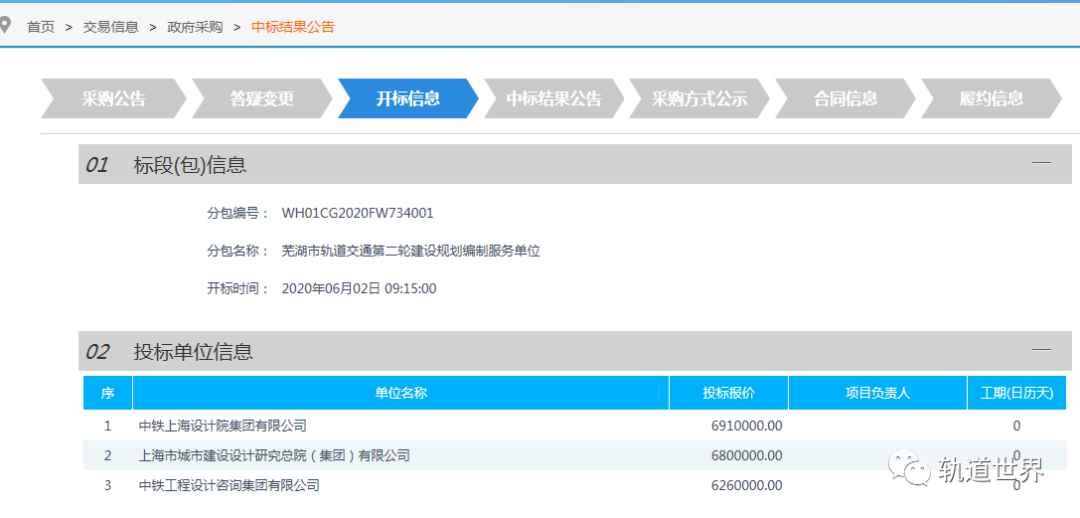Click the 工期(日历天) column header
The height and width of the screenshot is (518, 1080).
(x=1017, y=393)
